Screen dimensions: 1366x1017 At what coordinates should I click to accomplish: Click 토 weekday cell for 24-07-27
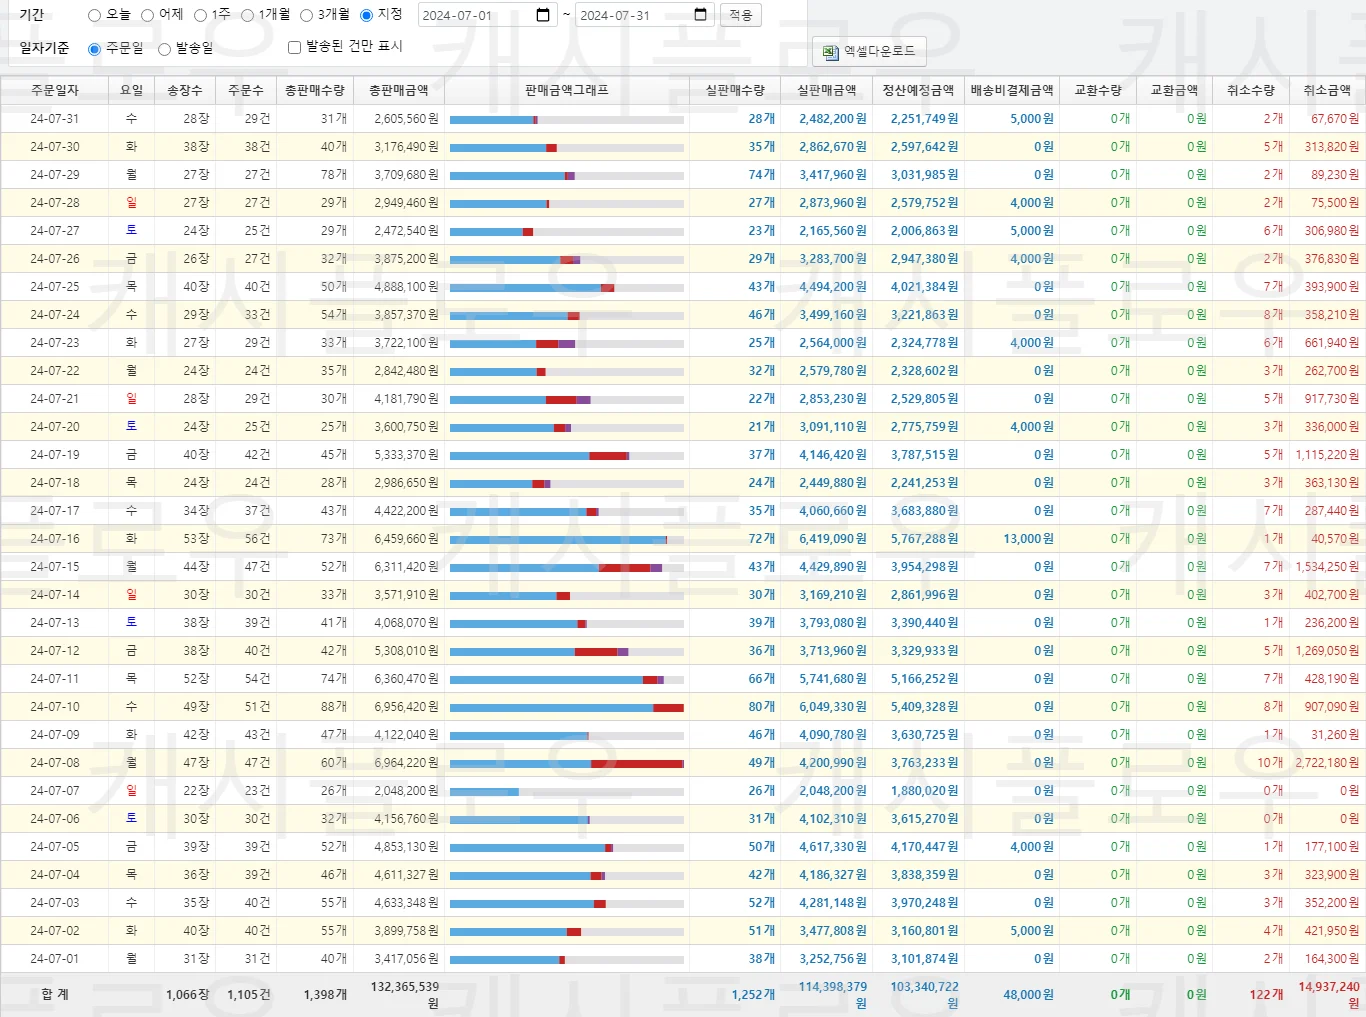(x=131, y=230)
